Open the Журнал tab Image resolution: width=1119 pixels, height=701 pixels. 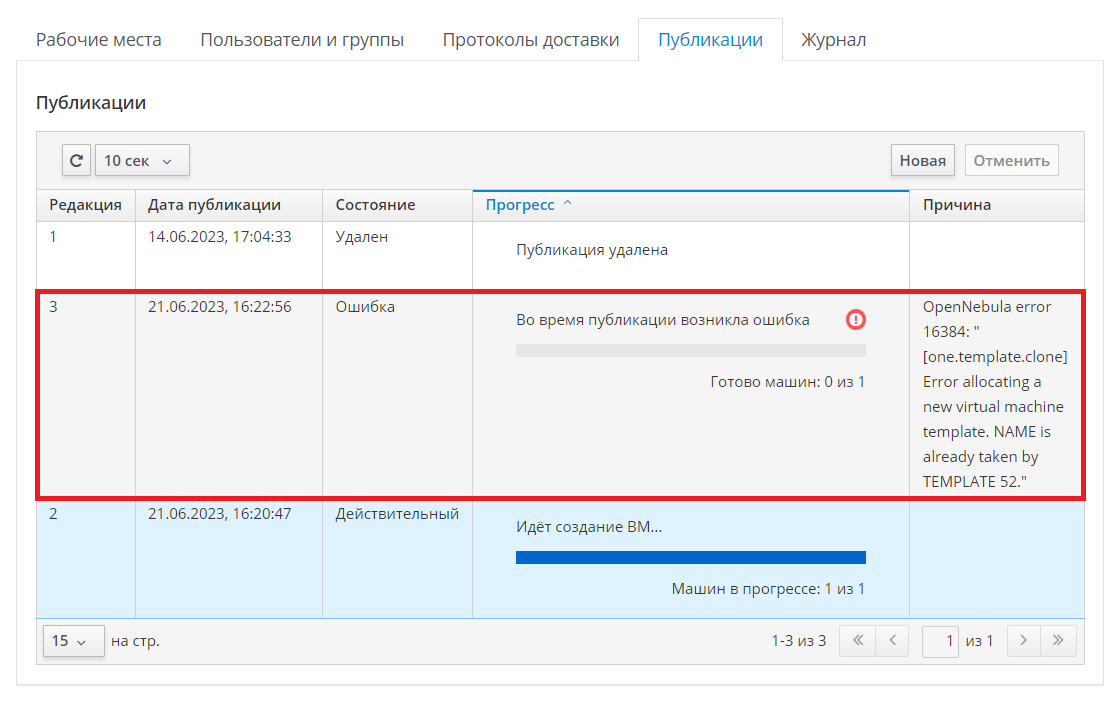[833, 40]
